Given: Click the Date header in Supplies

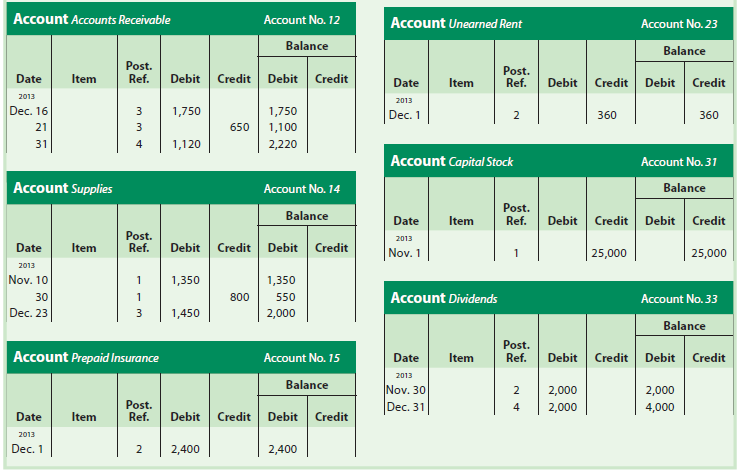Looking at the screenshot, I should (29, 248).
